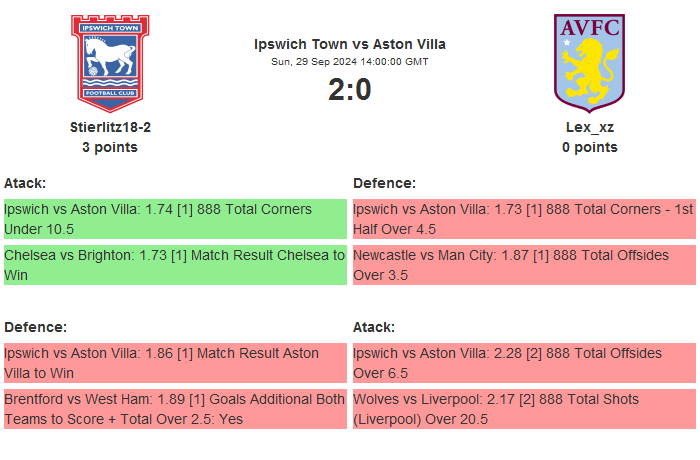This screenshot has width=700, height=460.
Task: Select the Aston Villa to Win bet row
Action: coord(175,363)
